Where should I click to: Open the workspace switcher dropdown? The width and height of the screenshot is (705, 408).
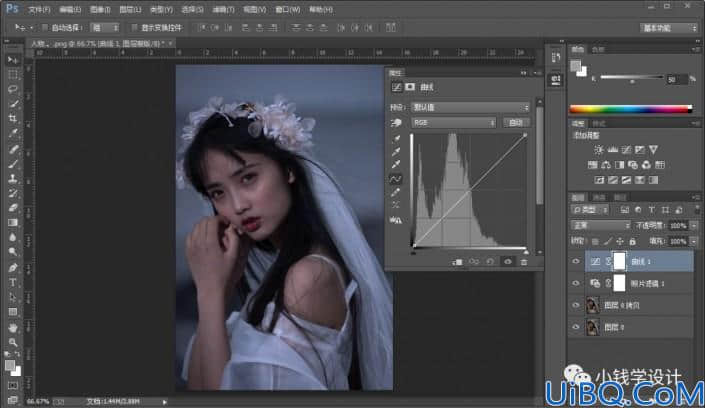tap(669, 28)
